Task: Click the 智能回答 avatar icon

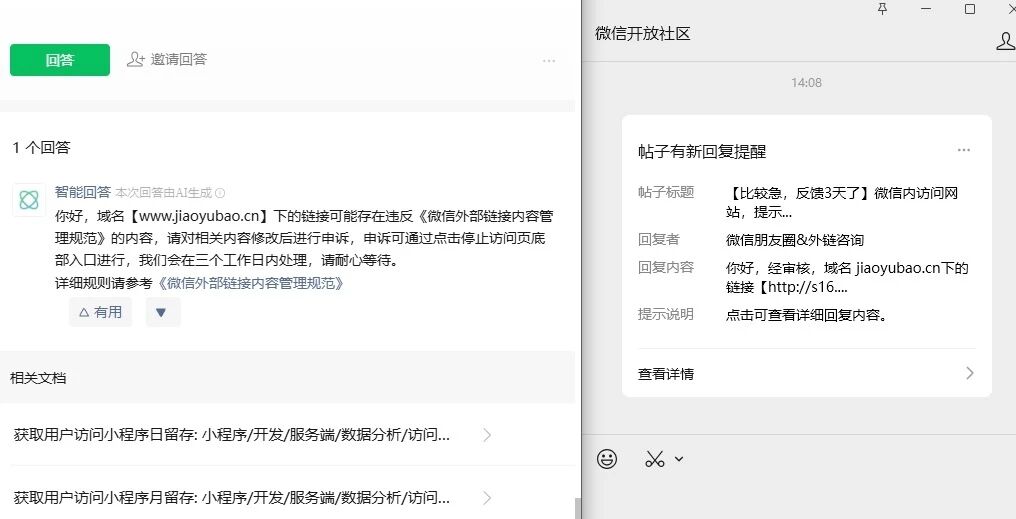Action: 29,200
